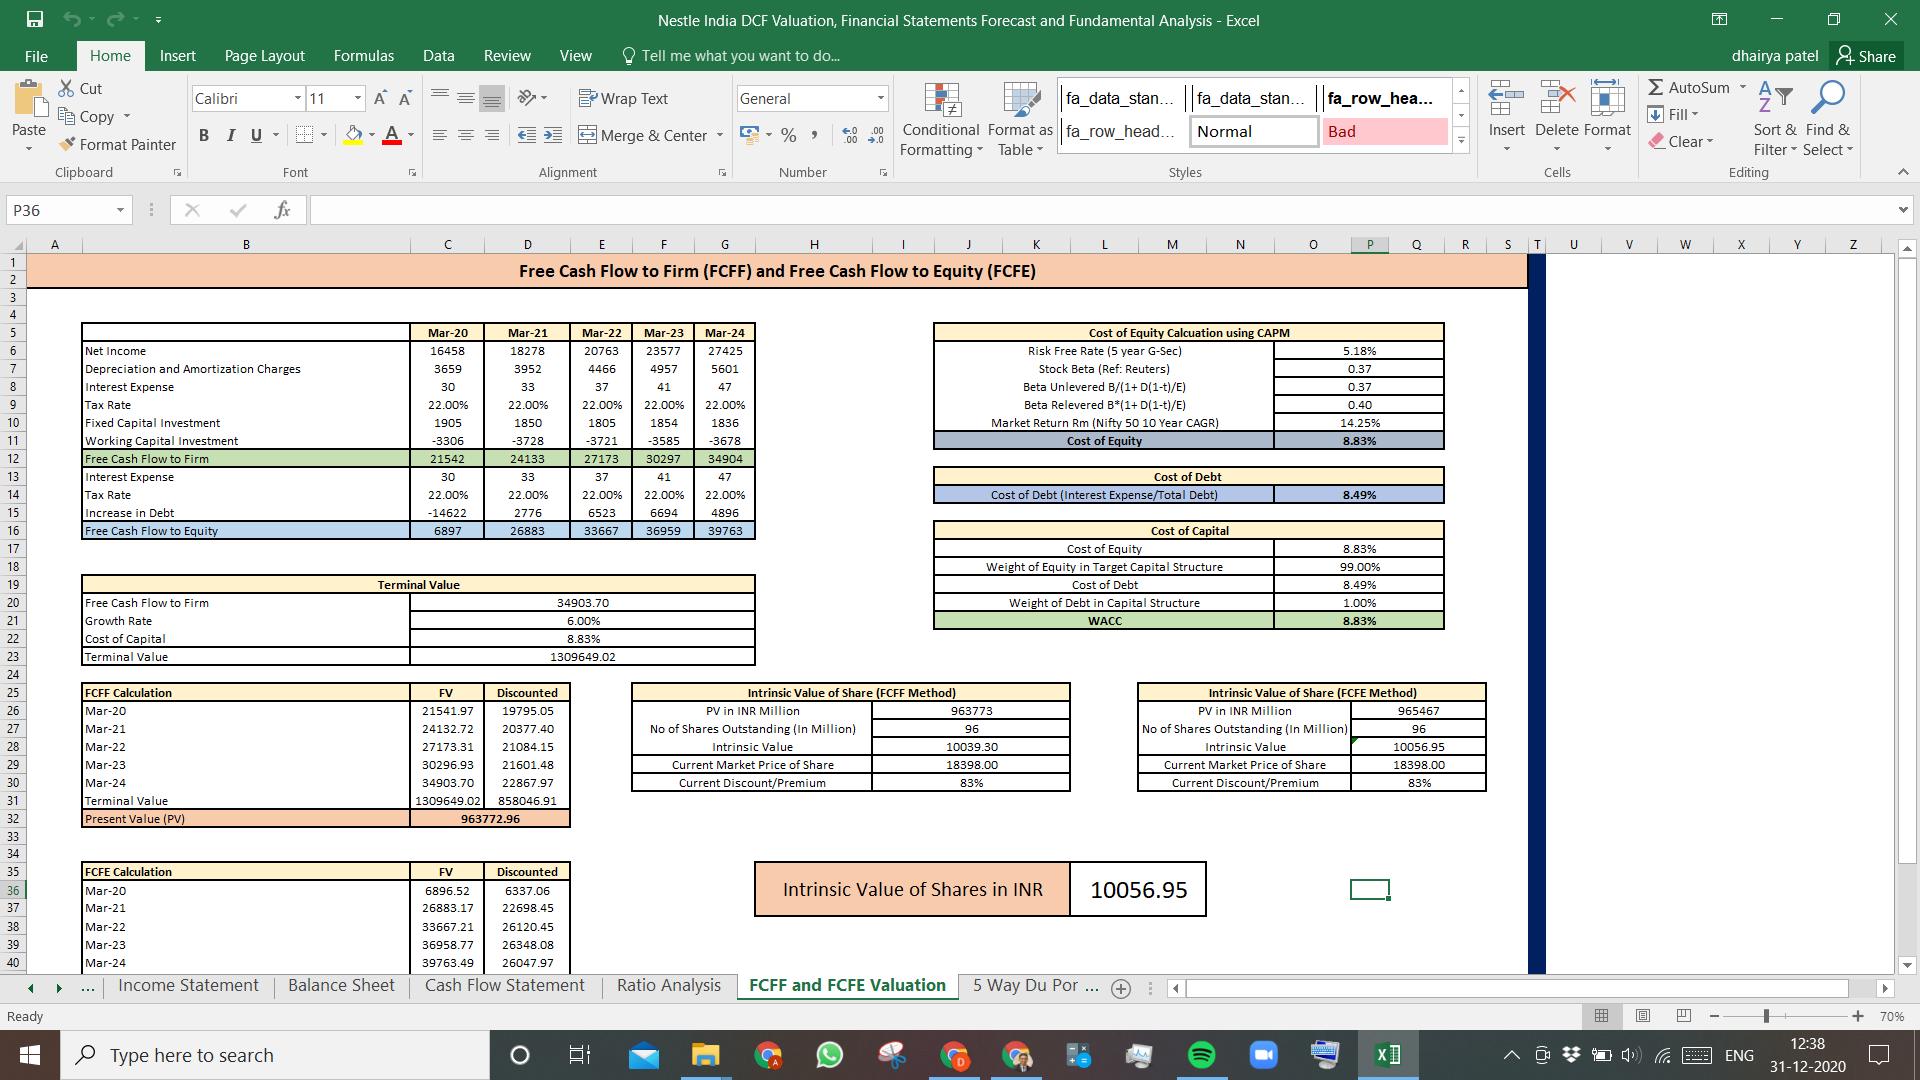Click into the formula bar
1920x1080 pixels.
pyautogui.click(x=1102, y=210)
